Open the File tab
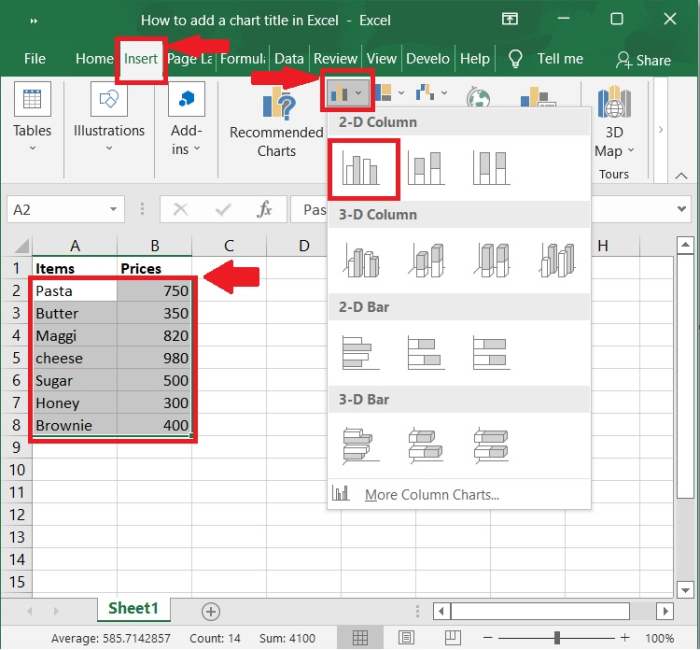Viewport: 700px width, 650px height. [35, 58]
